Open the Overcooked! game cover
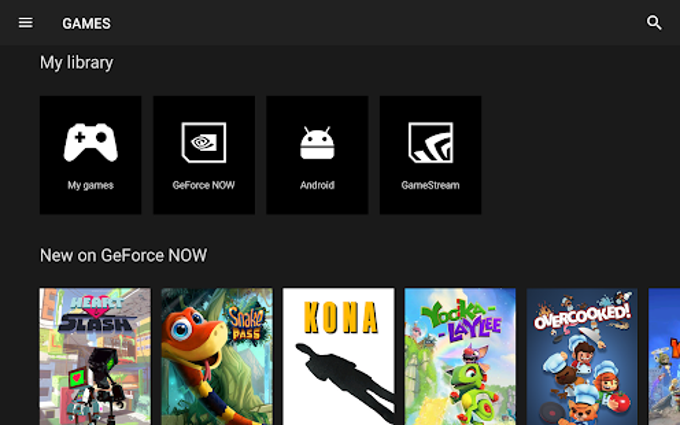The width and height of the screenshot is (680, 425). pos(581,356)
